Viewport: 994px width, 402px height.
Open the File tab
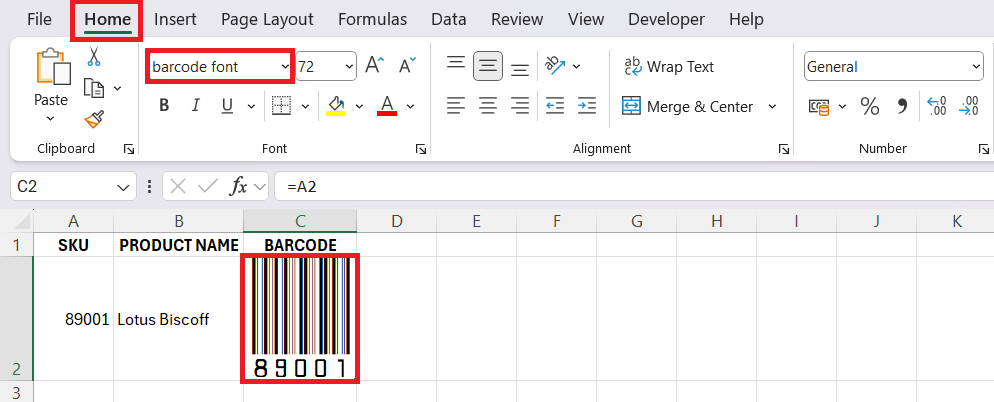tap(39, 20)
